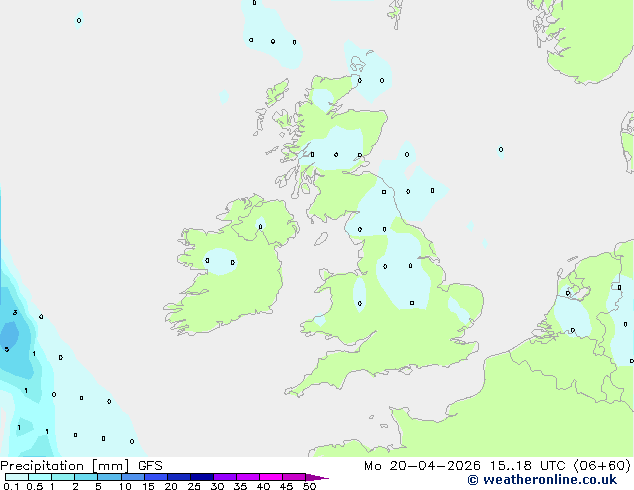Select the Isle of Man outline
This screenshot has width=634, height=490.
click(321, 239)
